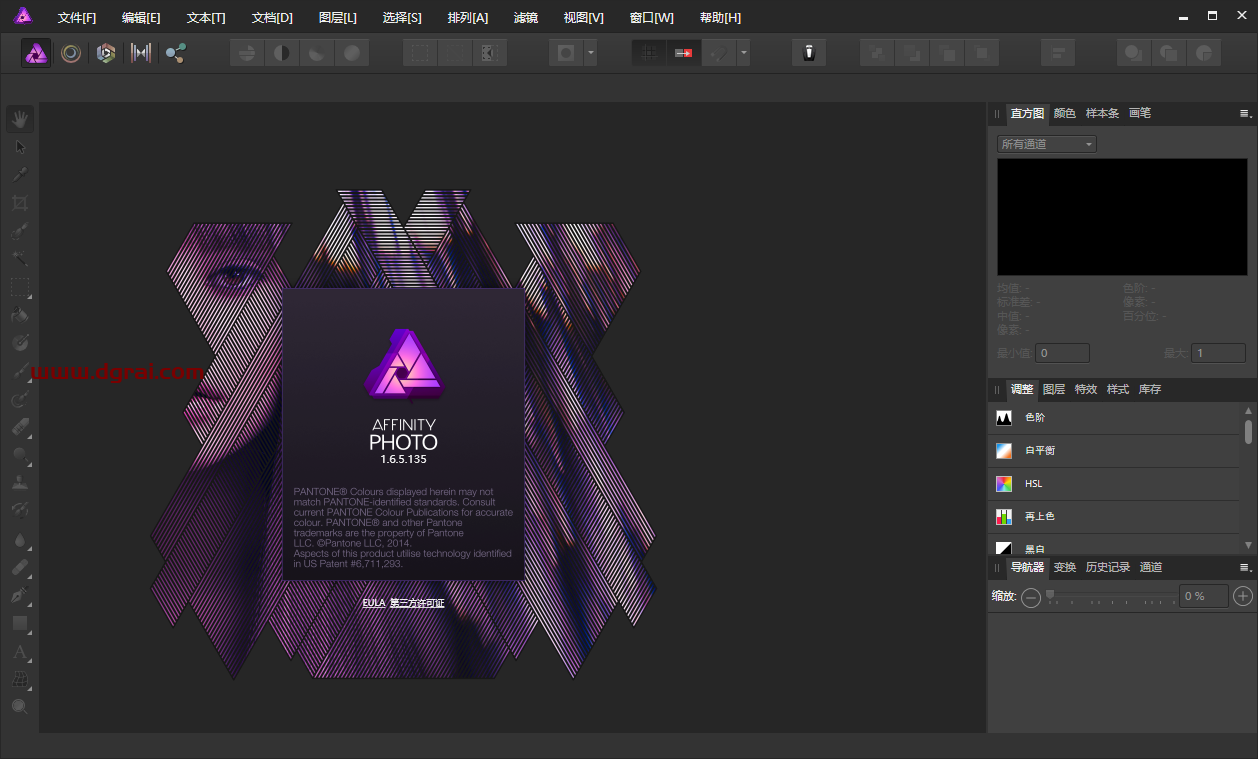Open the histogram panel options menu
The width and height of the screenshot is (1258, 759).
pyautogui.click(x=1245, y=114)
